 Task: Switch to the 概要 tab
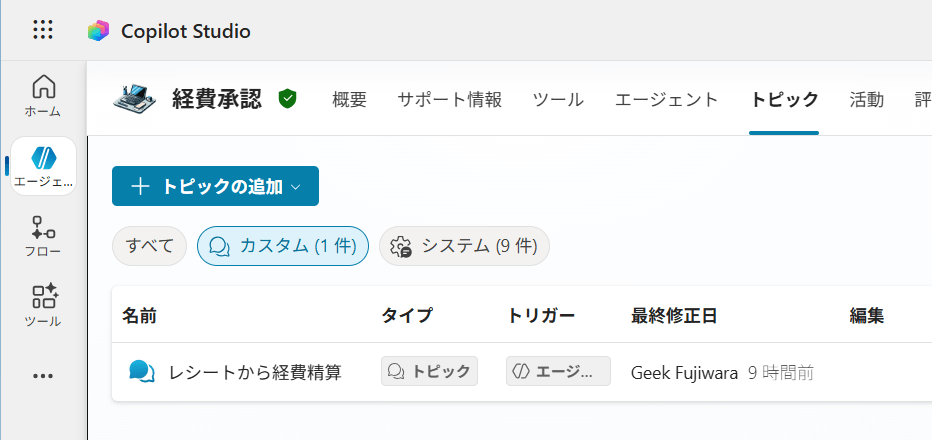(x=350, y=99)
